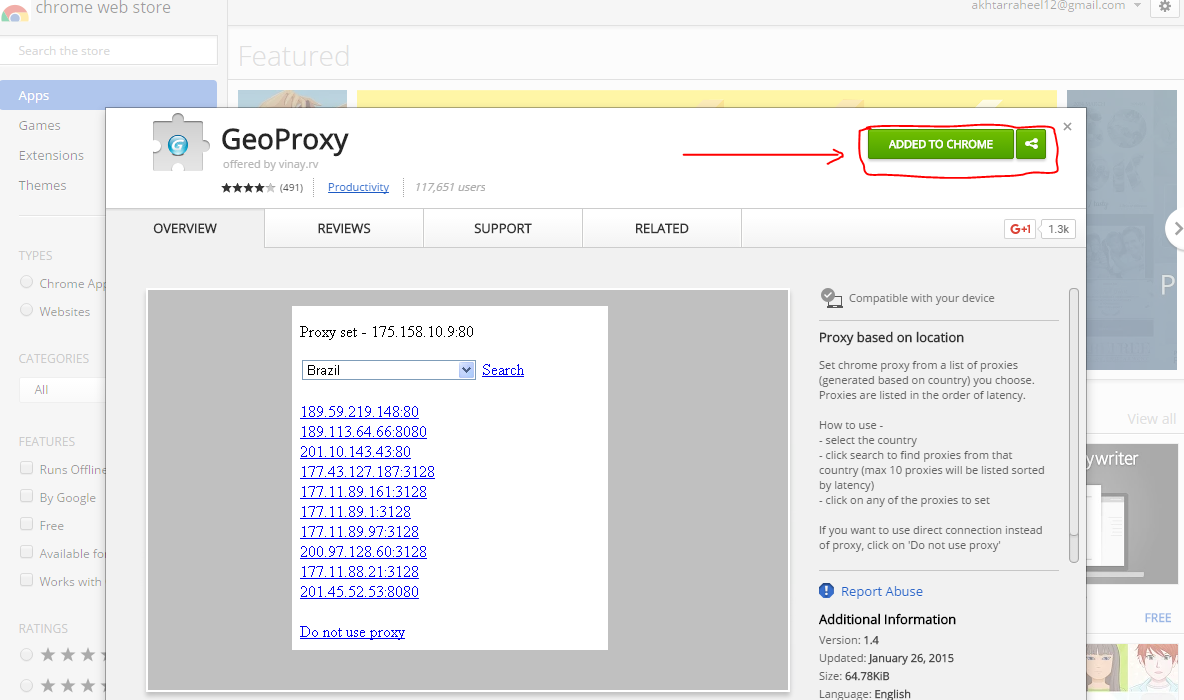Image resolution: width=1184 pixels, height=700 pixels.
Task: Open the settings gear icon
Action: (1164, 6)
